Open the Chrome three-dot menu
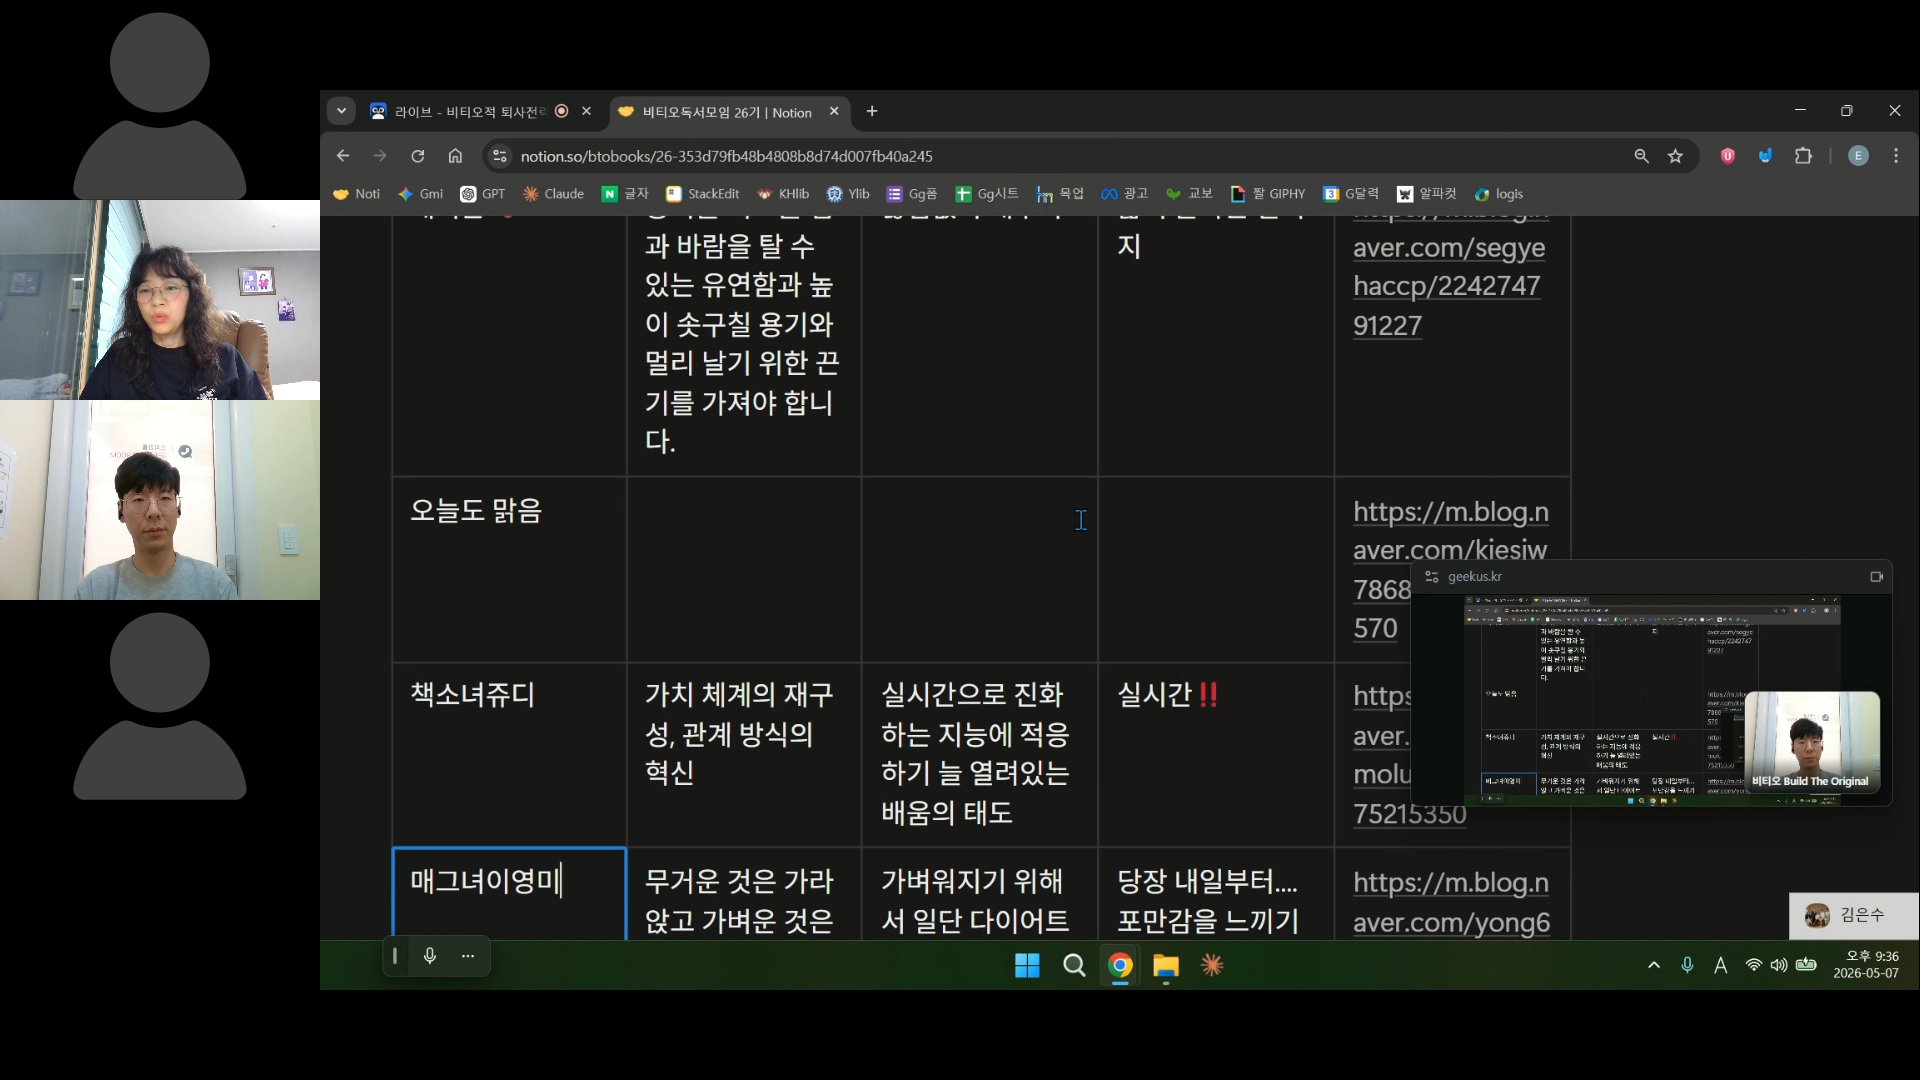This screenshot has width=1920, height=1080. point(1896,156)
